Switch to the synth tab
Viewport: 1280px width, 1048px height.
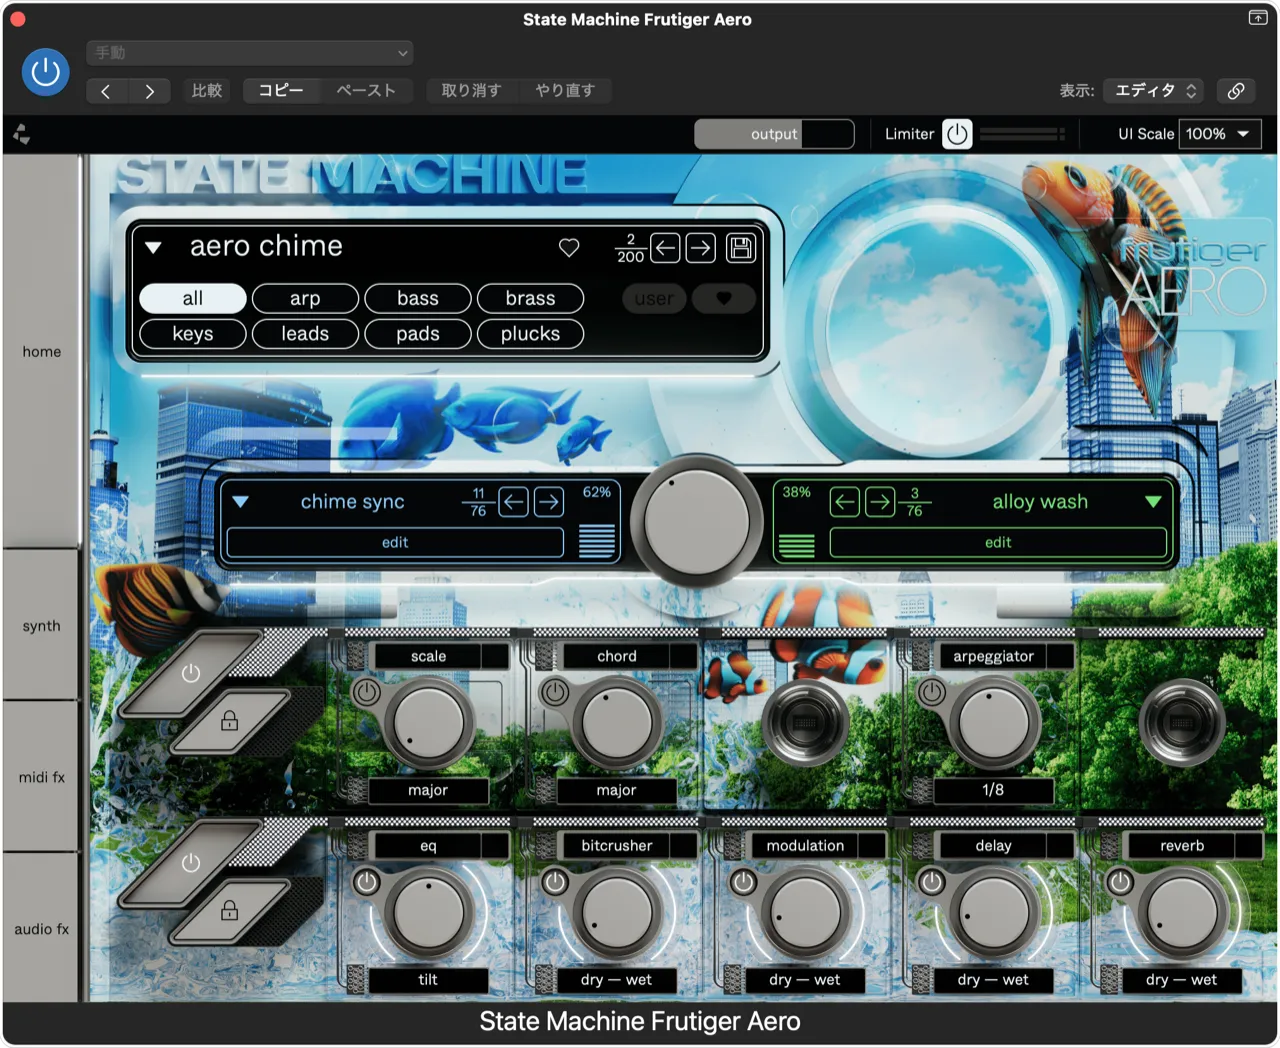coord(42,626)
